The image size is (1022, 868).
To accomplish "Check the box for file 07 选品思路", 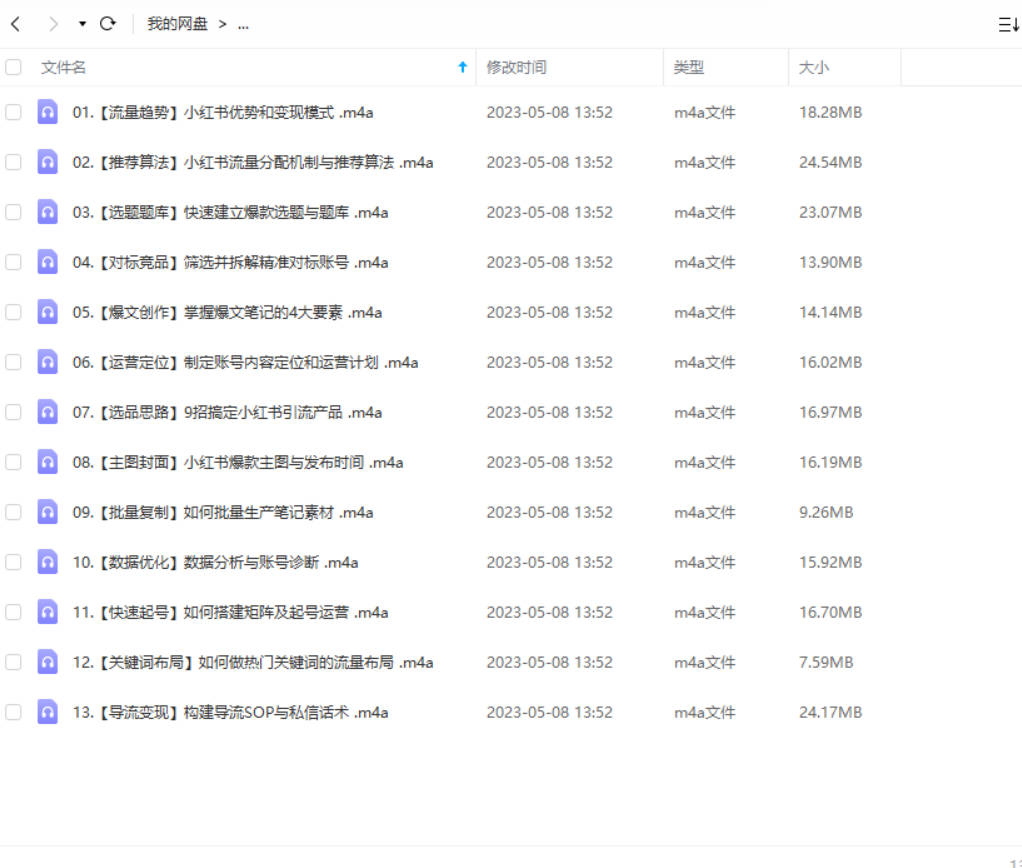I will click(x=13, y=412).
